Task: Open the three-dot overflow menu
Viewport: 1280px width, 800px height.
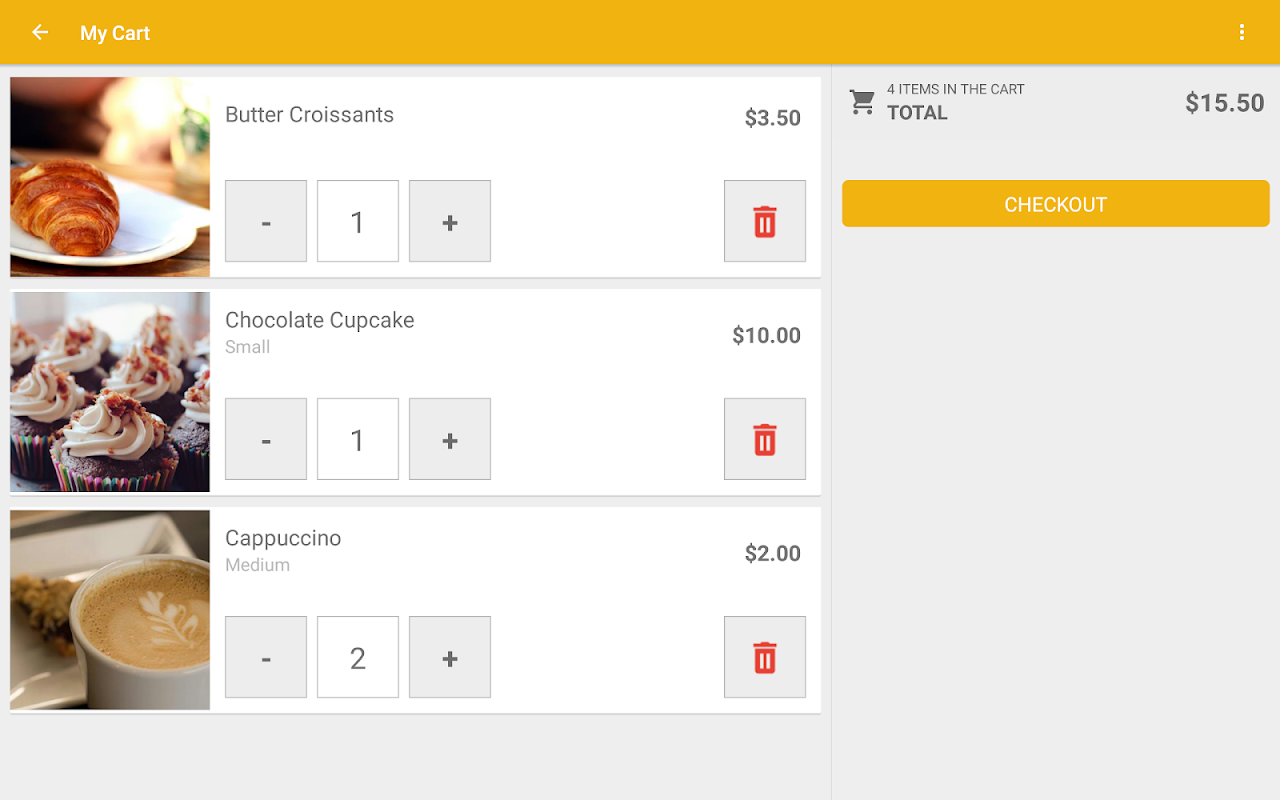Action: [1242, 33]
